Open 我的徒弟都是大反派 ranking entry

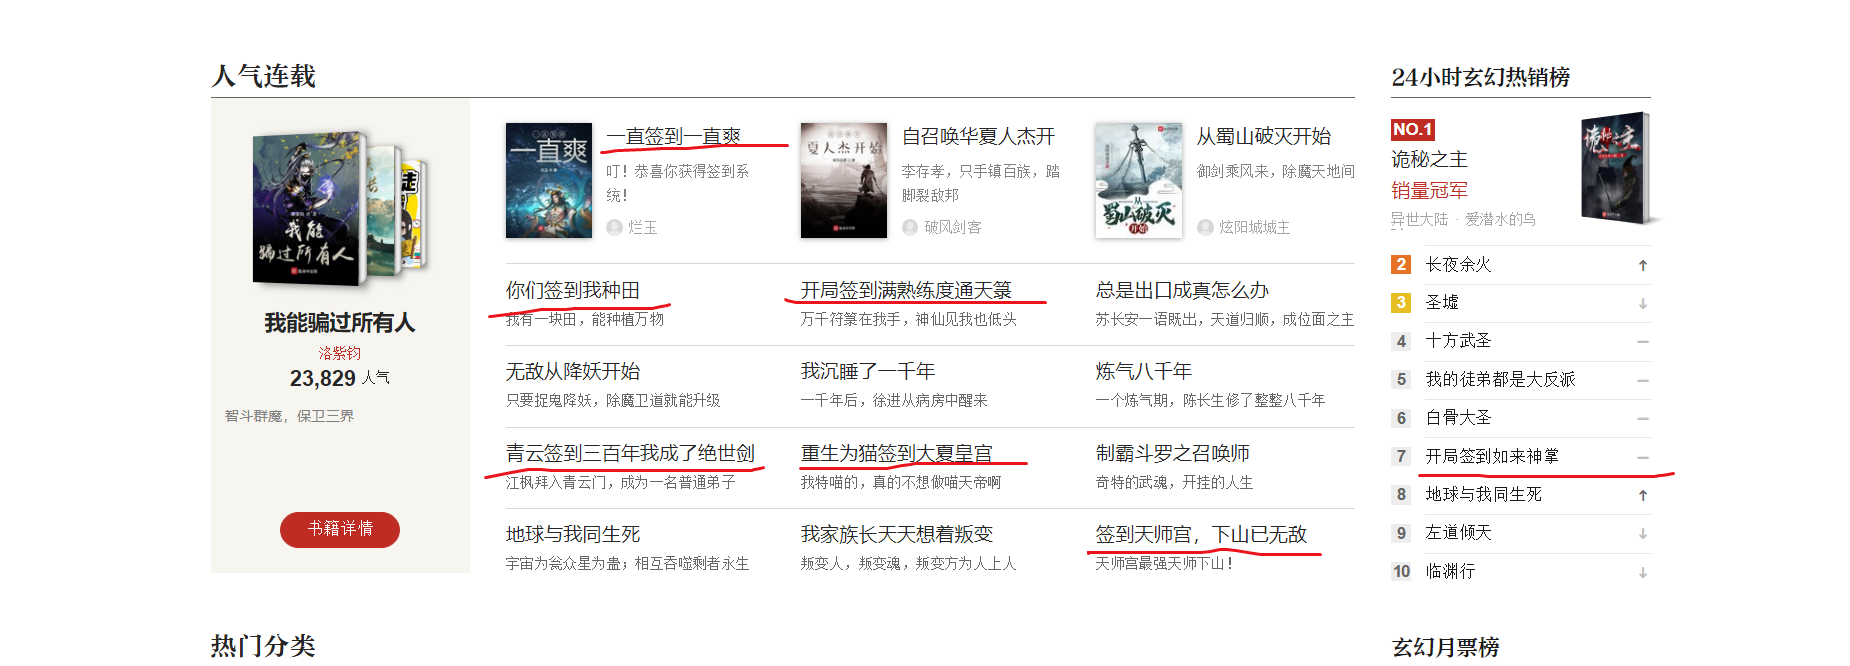pyautogui.click(x=1500, y=379)
